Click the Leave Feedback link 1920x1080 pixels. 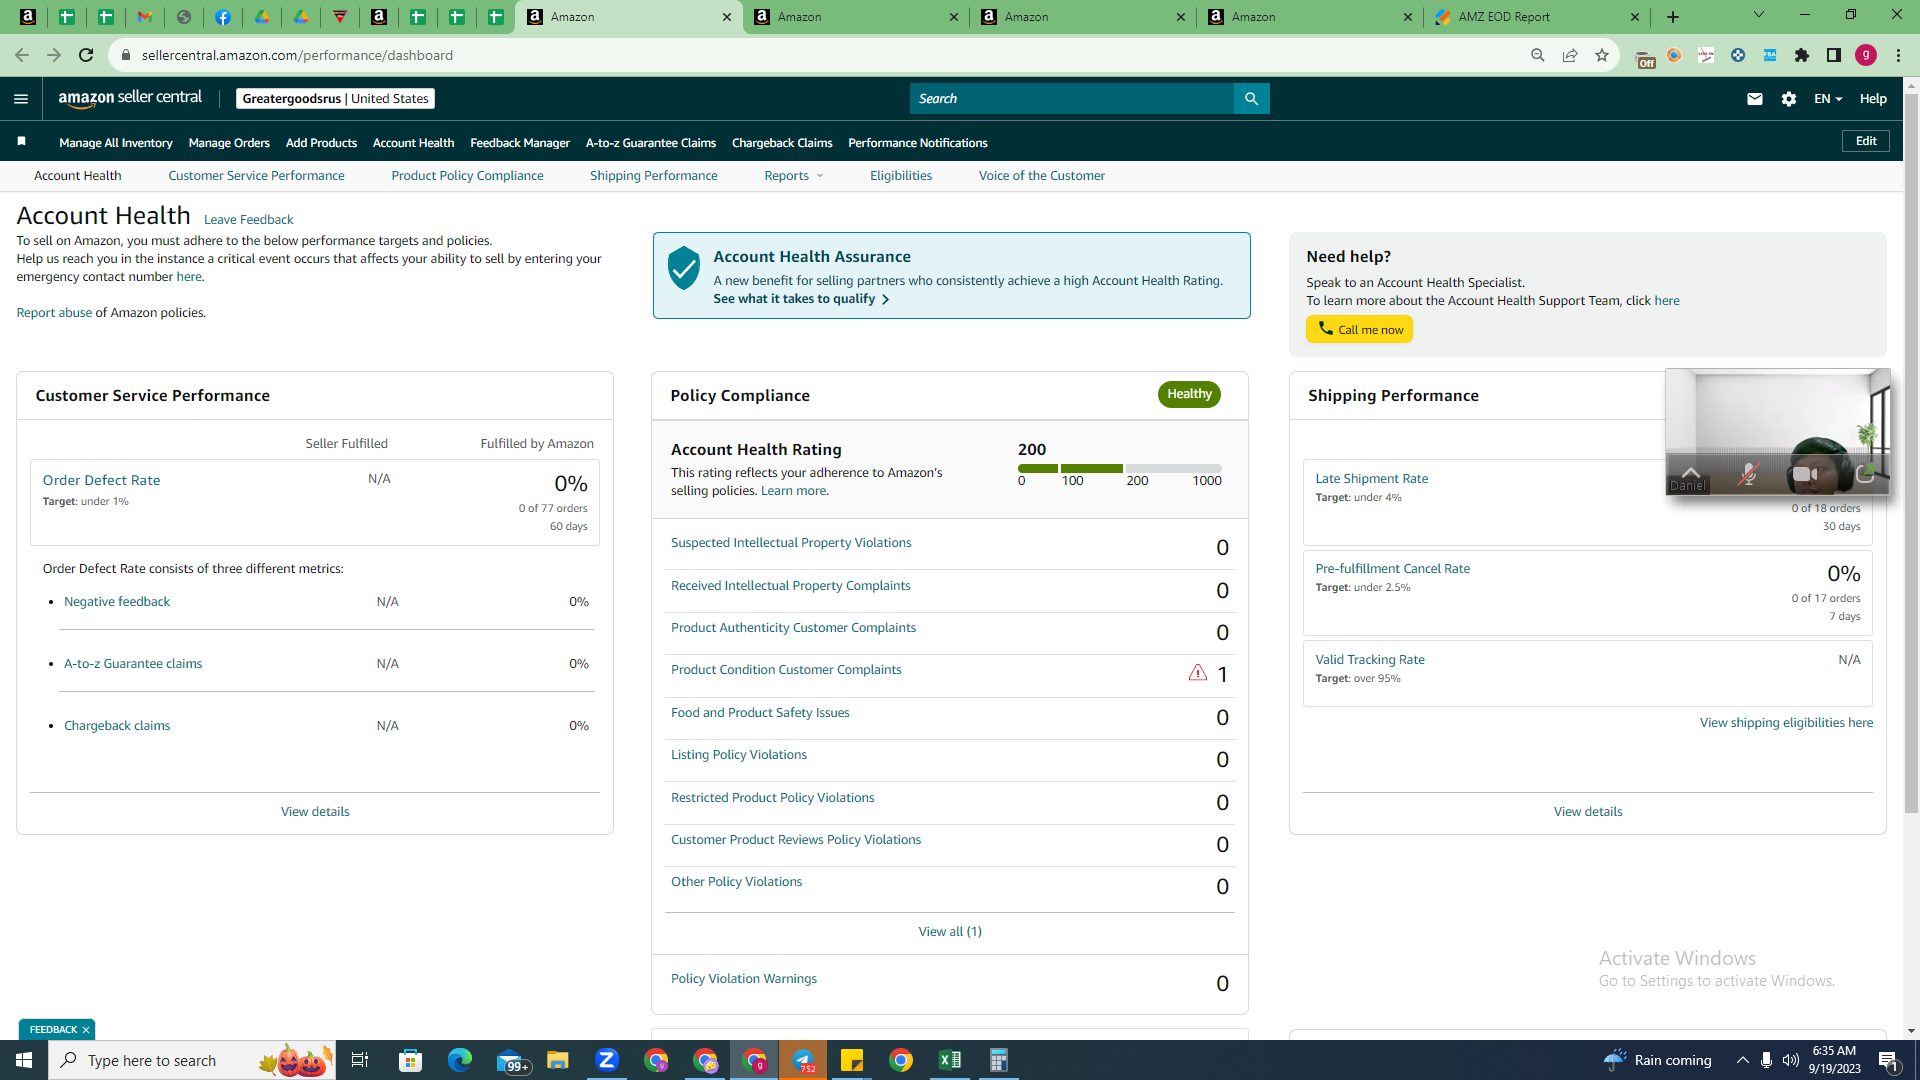[248, 220]
